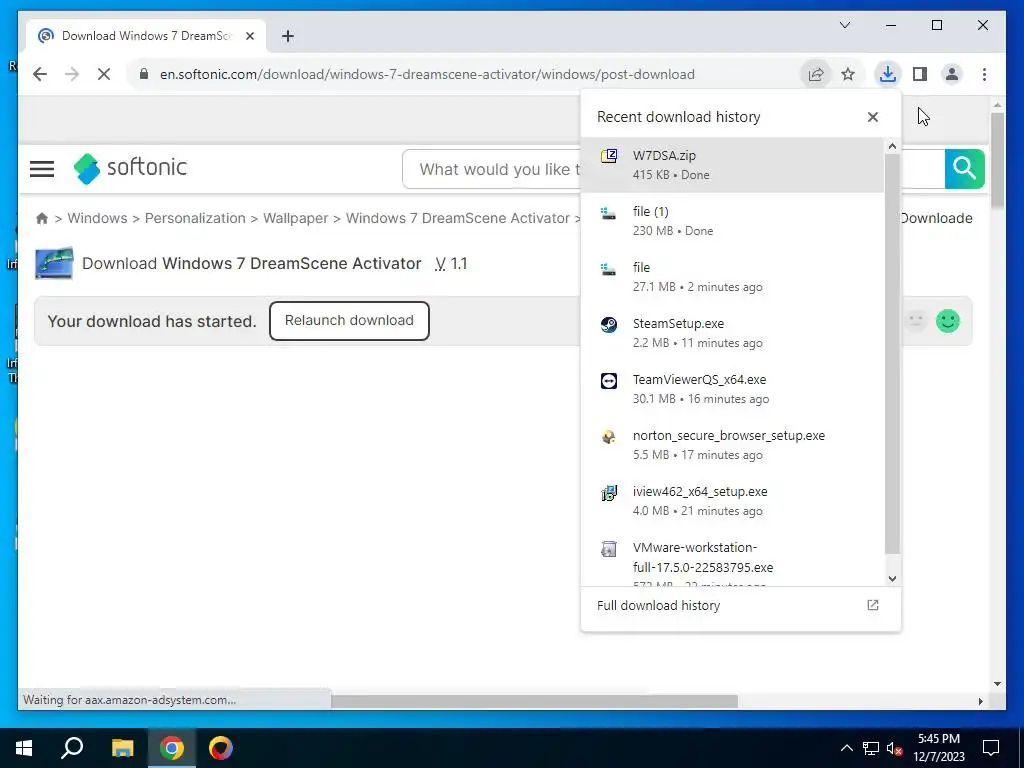Click the Wallpaper breadcrumb link
1024x768 pixels.
tap(295, 218)
